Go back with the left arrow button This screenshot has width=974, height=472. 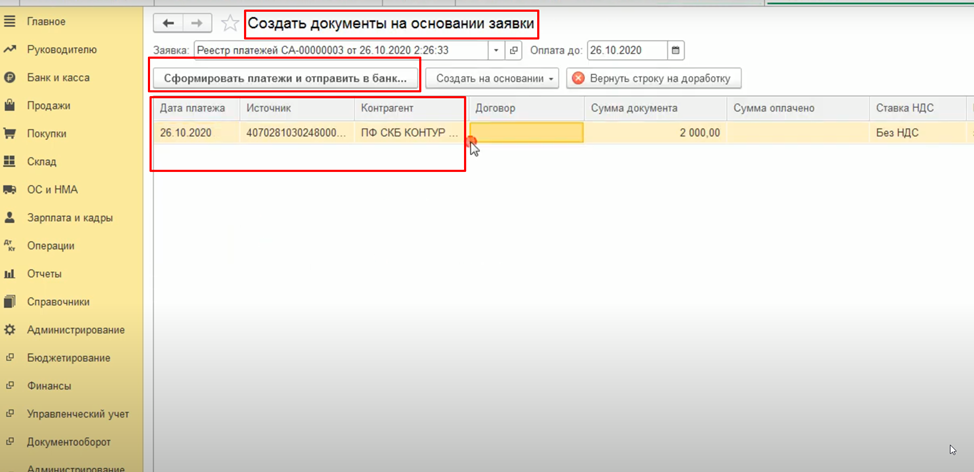click(168, 23)
